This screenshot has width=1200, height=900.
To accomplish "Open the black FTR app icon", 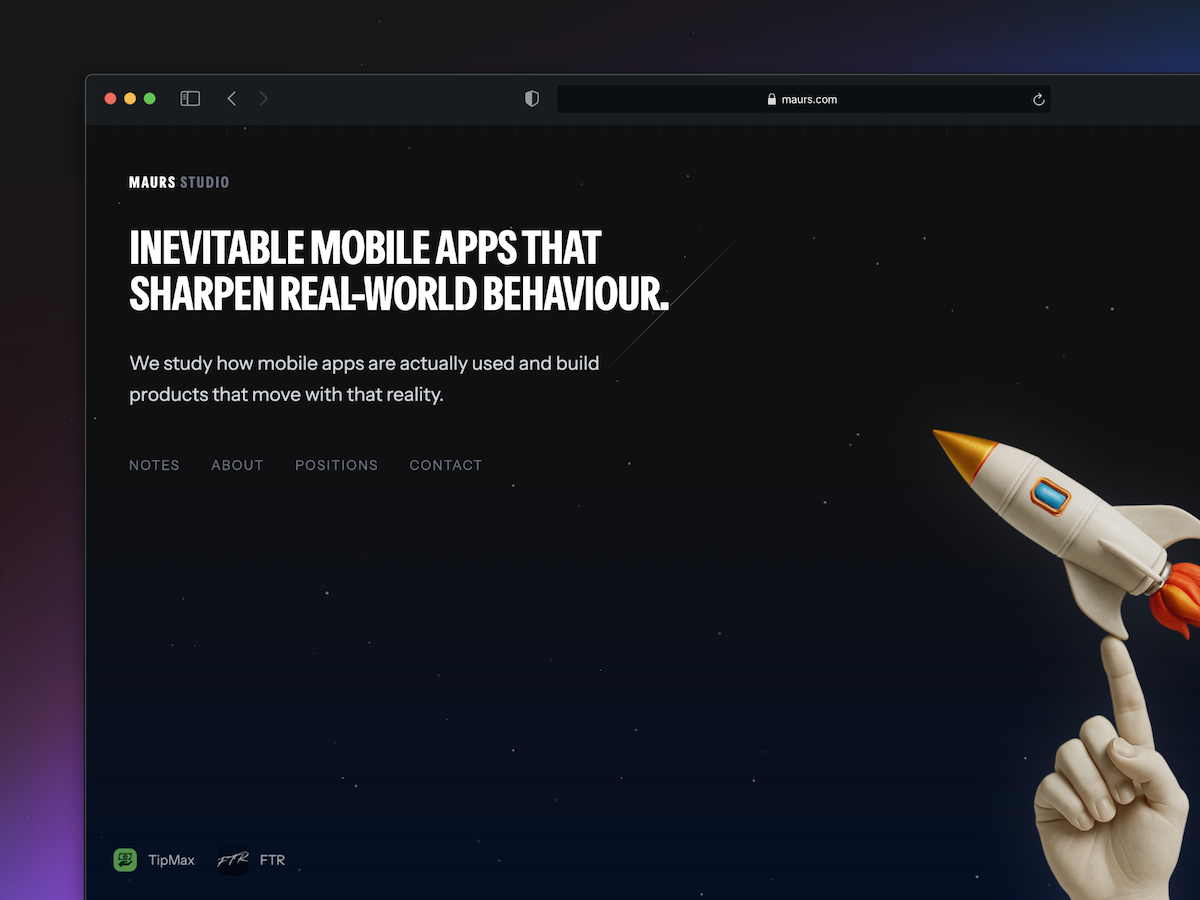I will (233, 860).
